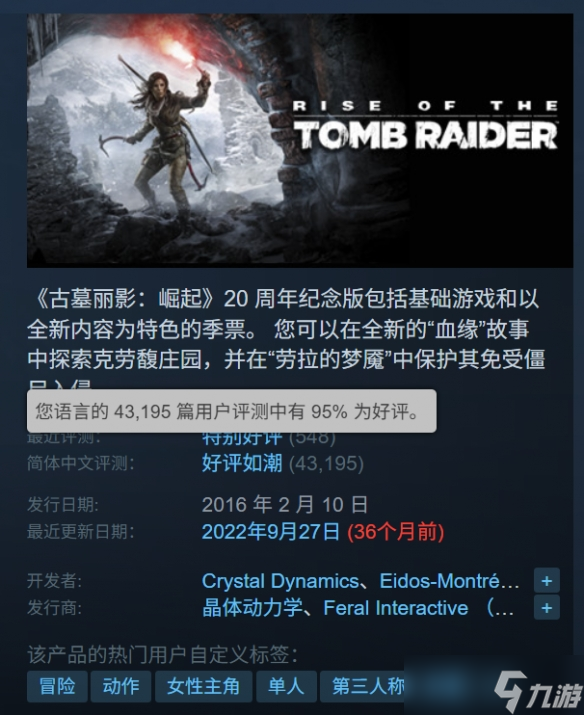
Task: Click the review percentage tooltip
Action: [x=232, y=411]
